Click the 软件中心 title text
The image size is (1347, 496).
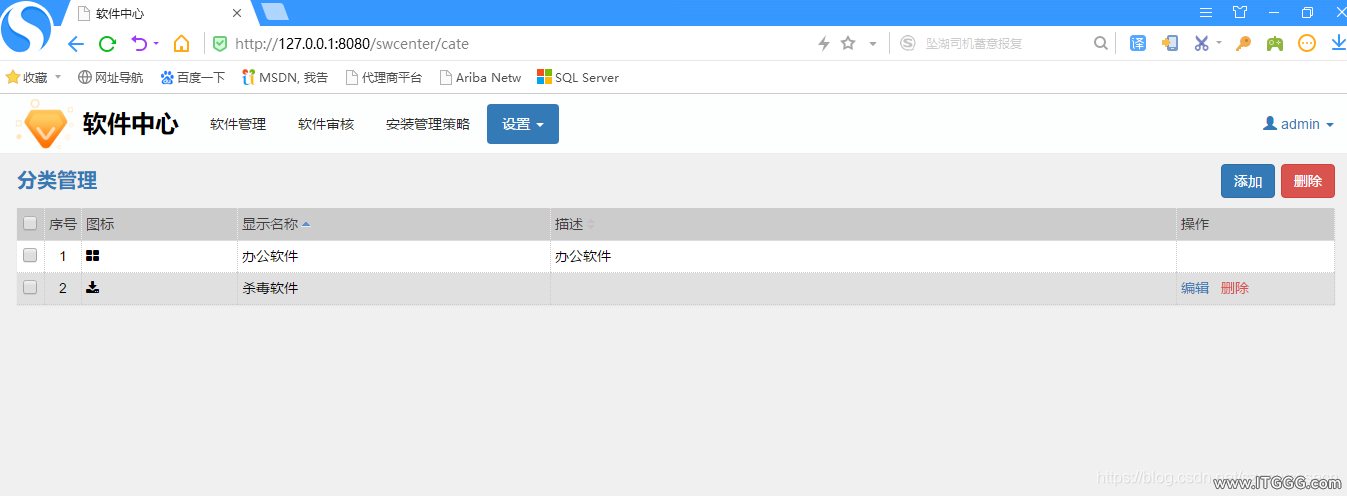pyautogui.click(x=130, y=124)
